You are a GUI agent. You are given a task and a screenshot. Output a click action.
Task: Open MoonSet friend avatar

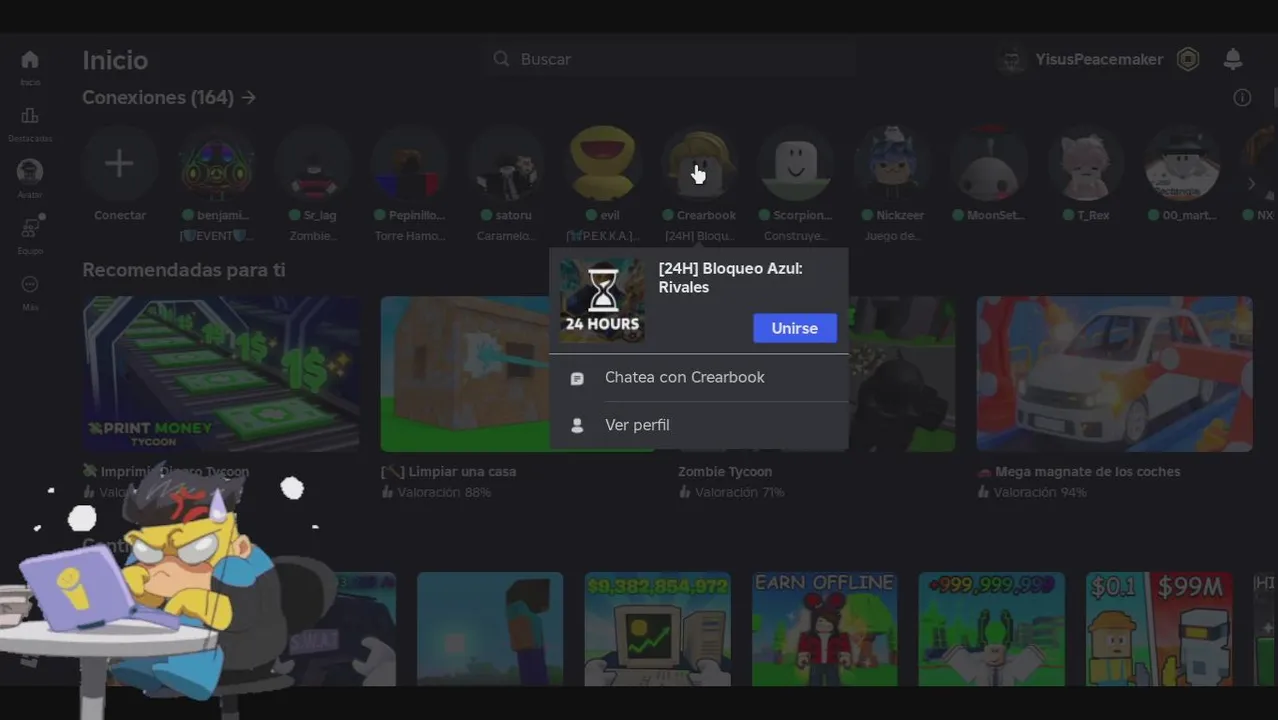(989, 164)
